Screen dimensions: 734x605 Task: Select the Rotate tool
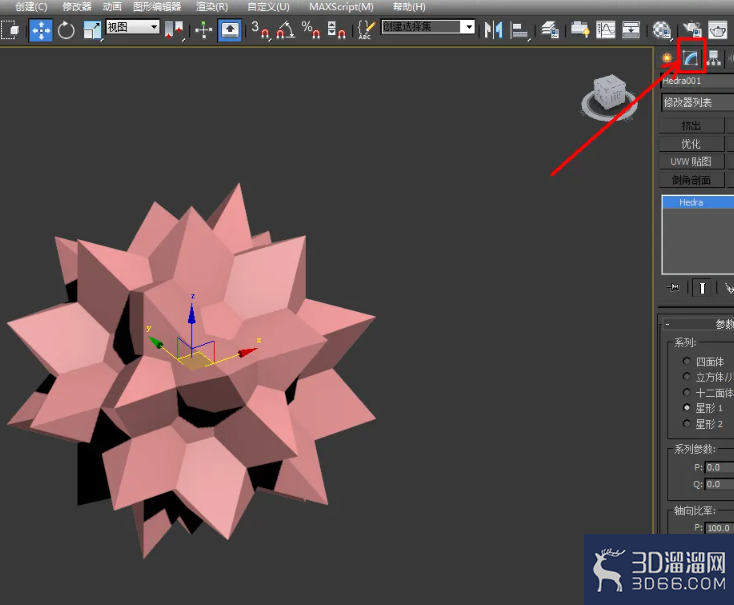pos(66,30)
